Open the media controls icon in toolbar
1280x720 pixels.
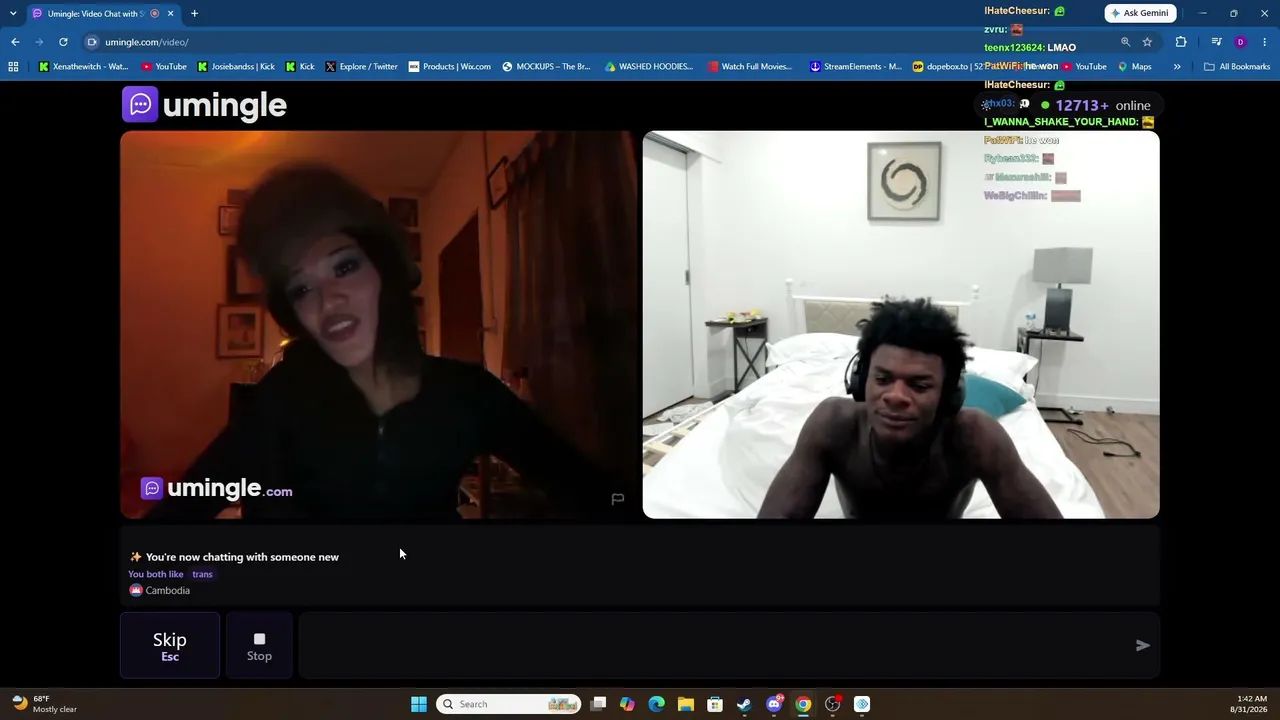(x=1216, y=42)
